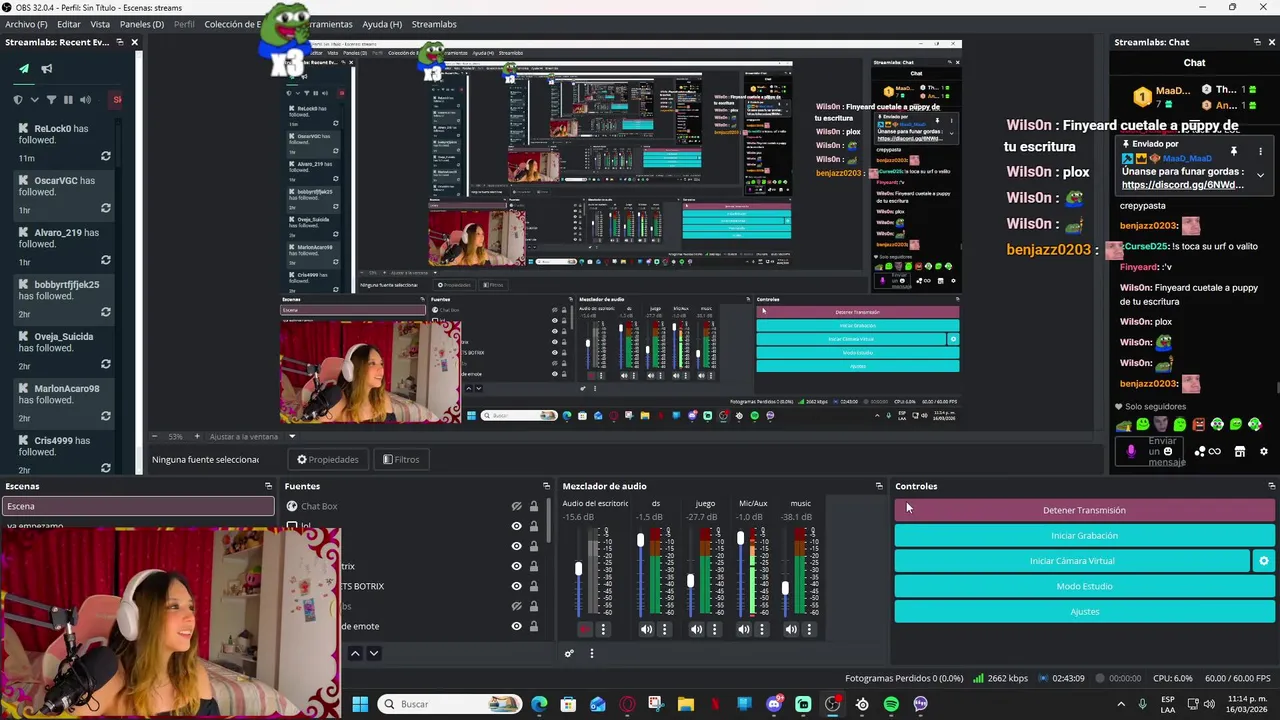Replay the Oveja_Suicida follow alert
This screenshot has width=1280, height=720.
[x=106, y=364]
